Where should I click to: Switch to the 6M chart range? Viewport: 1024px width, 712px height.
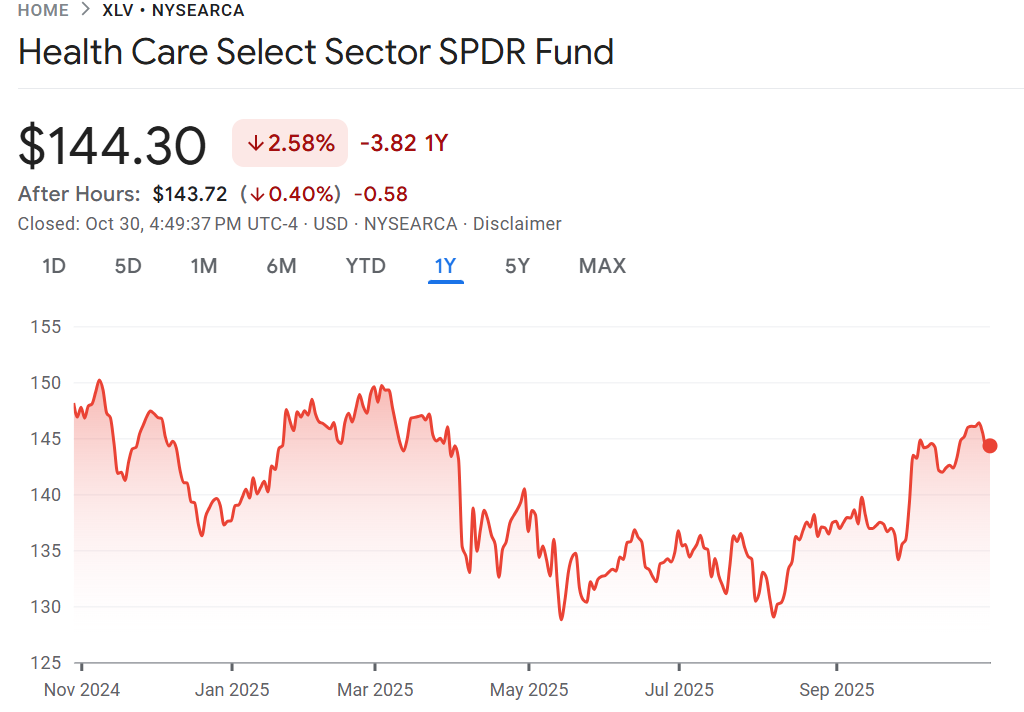[x=281, y=266]
